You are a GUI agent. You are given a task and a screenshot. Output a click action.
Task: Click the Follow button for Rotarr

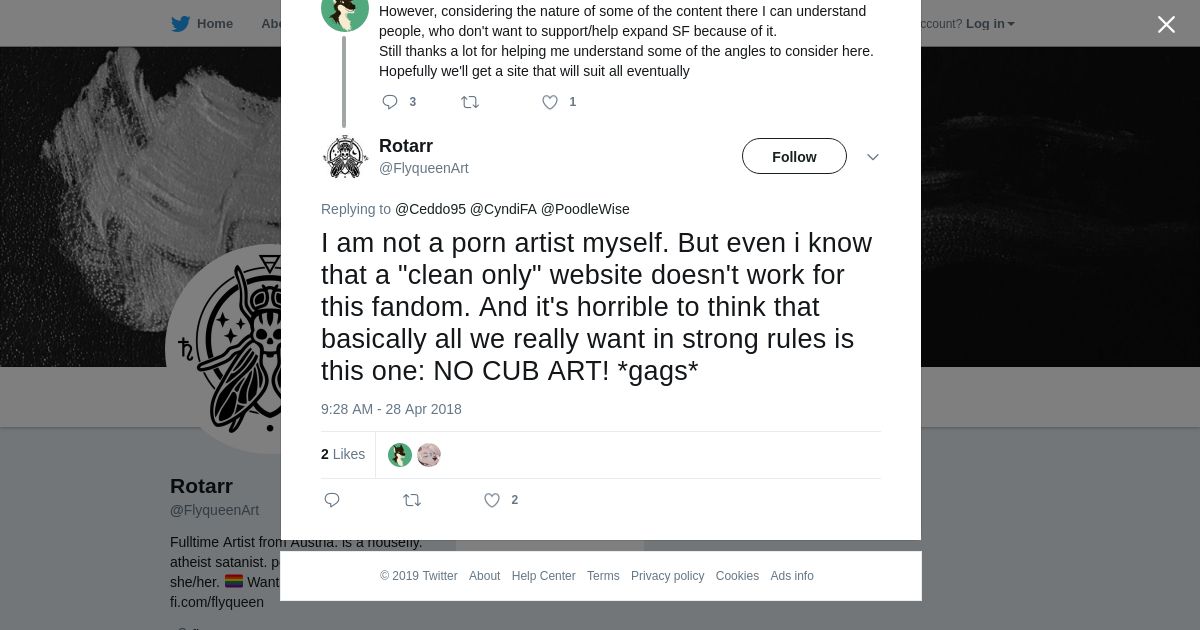pyautogui.click(x=794, y=157)
